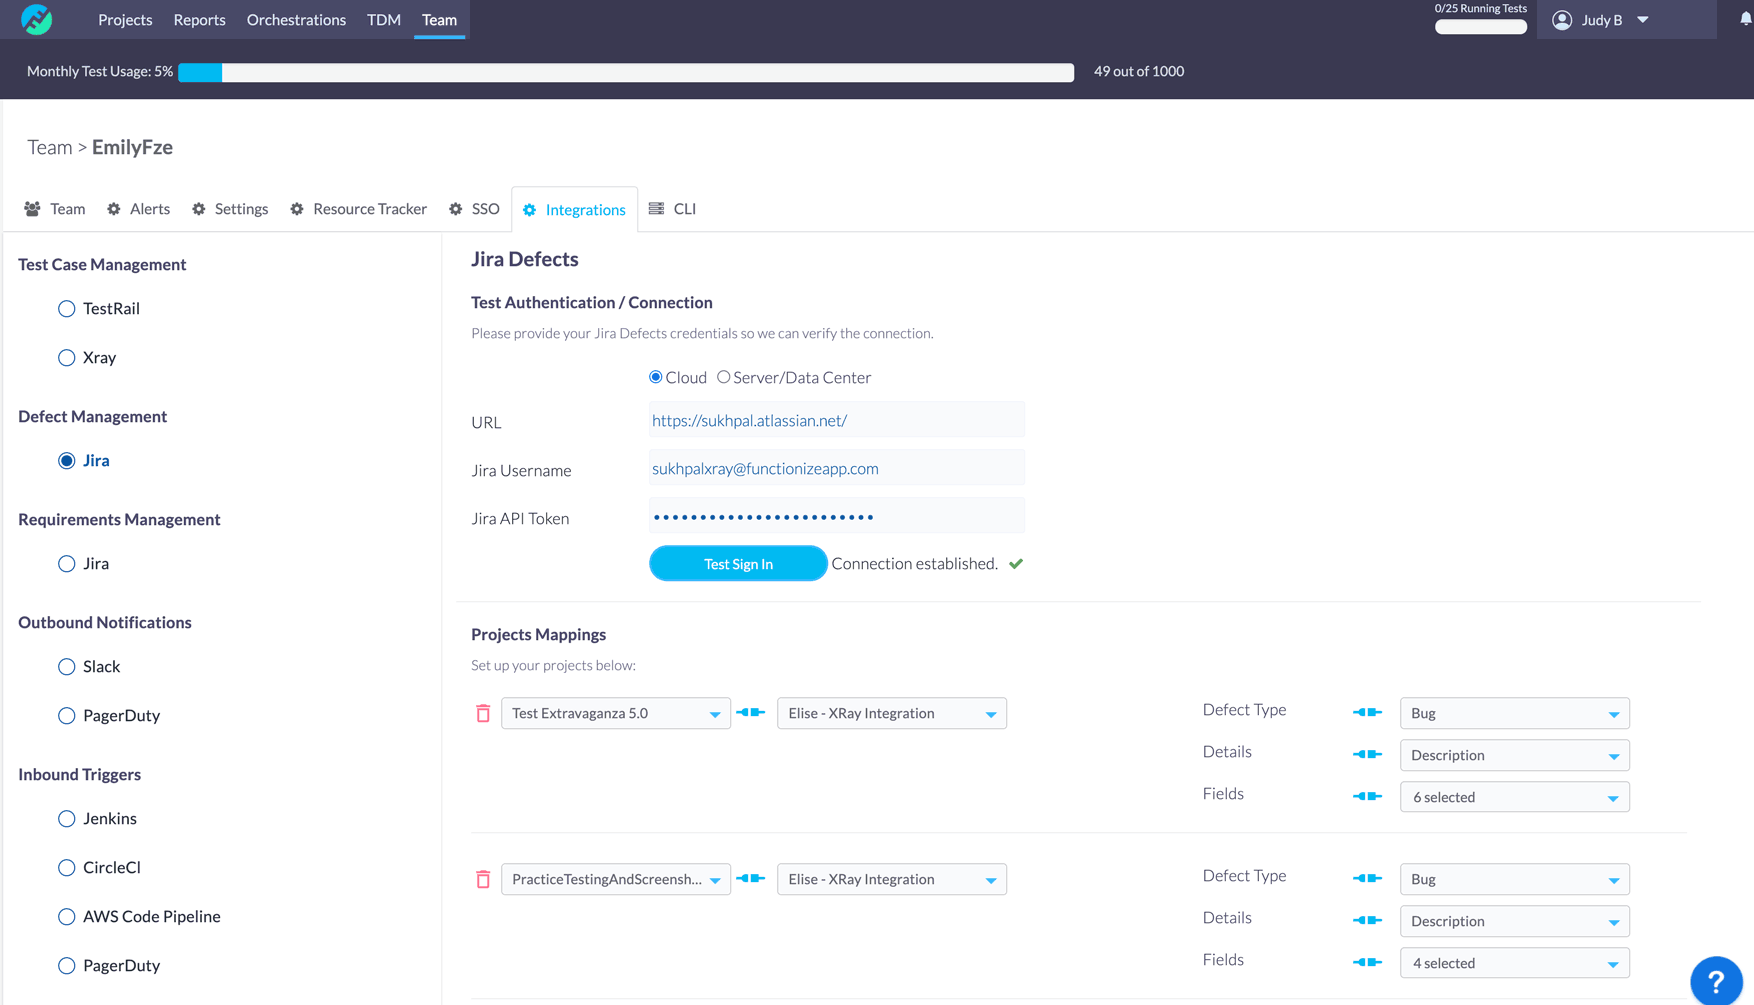Choose the Server/Data Center option
The height and width of the screenshot is (1005, 1754).
tap(724, 377)
